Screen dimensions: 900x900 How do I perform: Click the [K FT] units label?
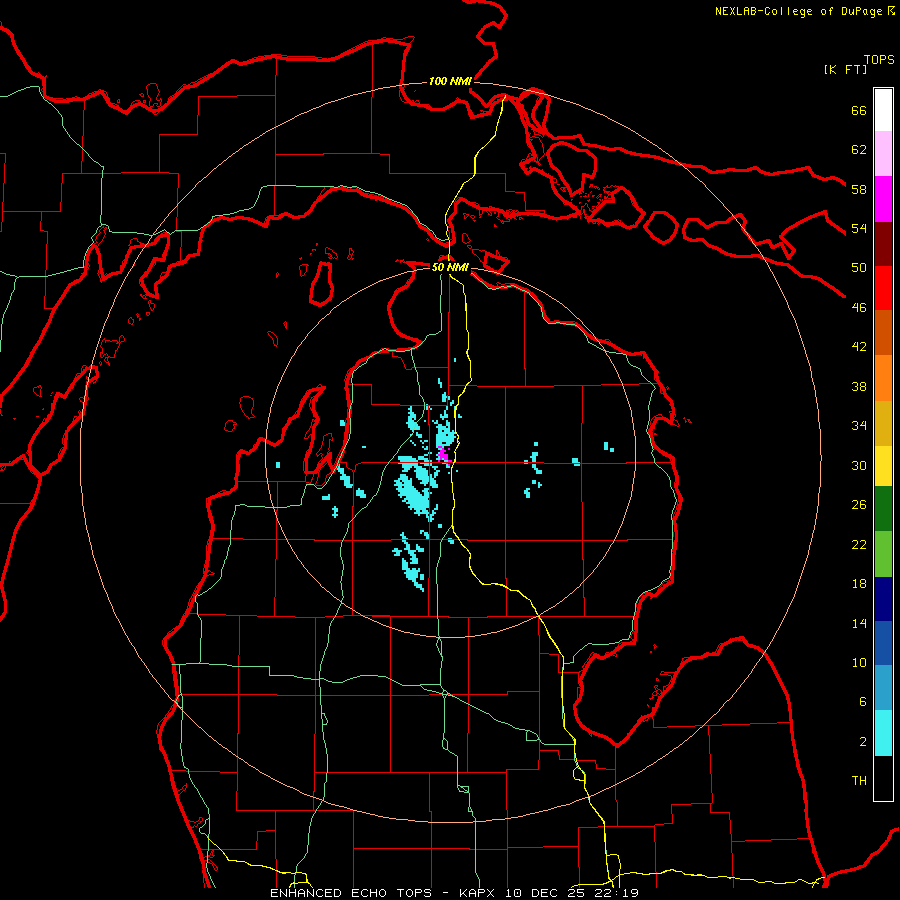pos(845,69)
